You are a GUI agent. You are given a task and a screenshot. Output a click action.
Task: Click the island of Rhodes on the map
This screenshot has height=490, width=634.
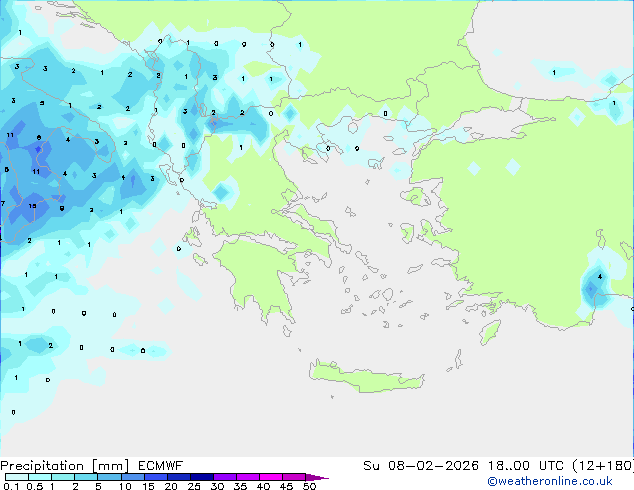pos(490,332)
